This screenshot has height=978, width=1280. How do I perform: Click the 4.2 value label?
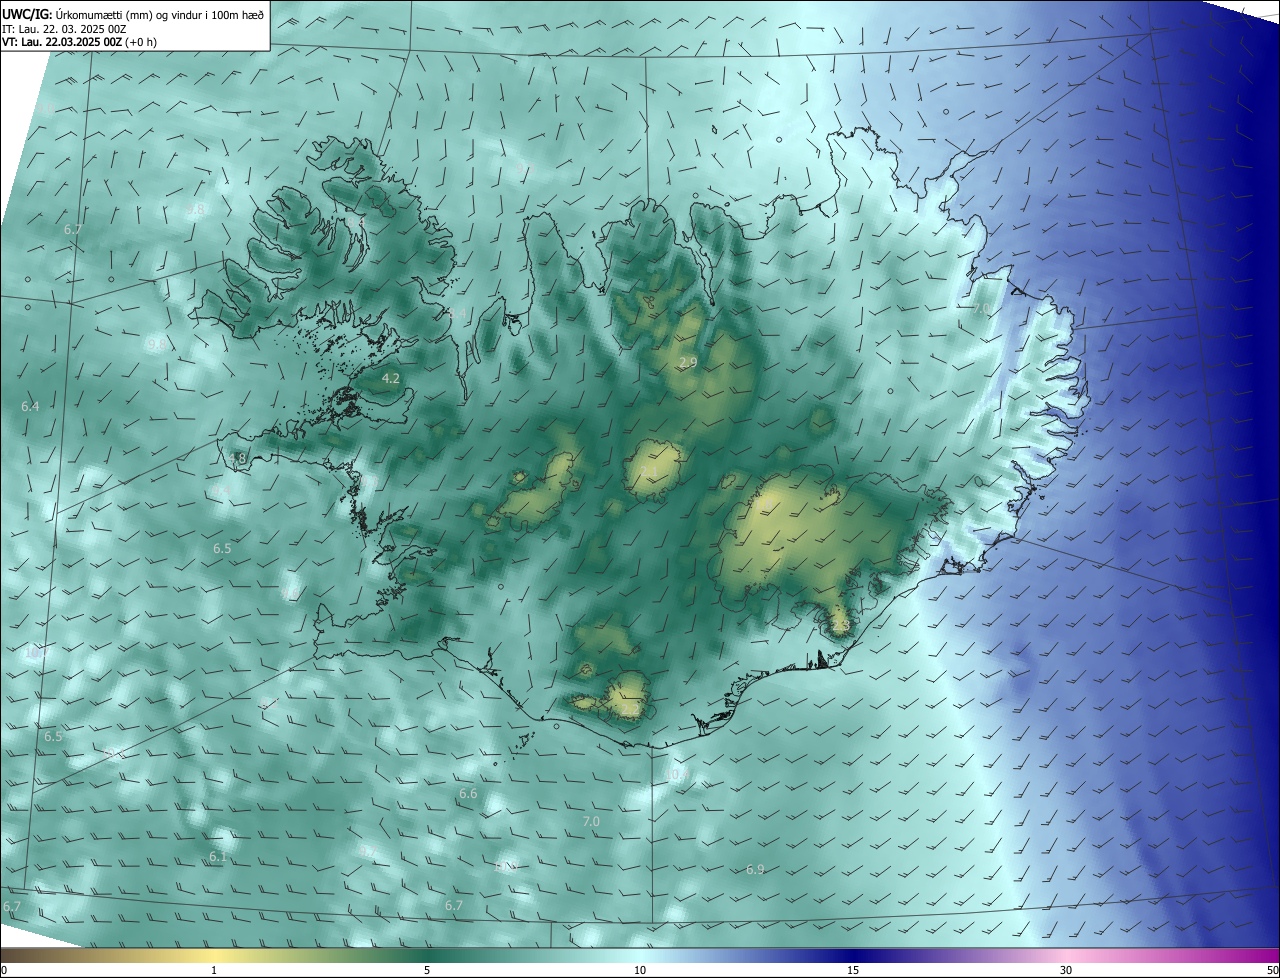pos(391,379)
